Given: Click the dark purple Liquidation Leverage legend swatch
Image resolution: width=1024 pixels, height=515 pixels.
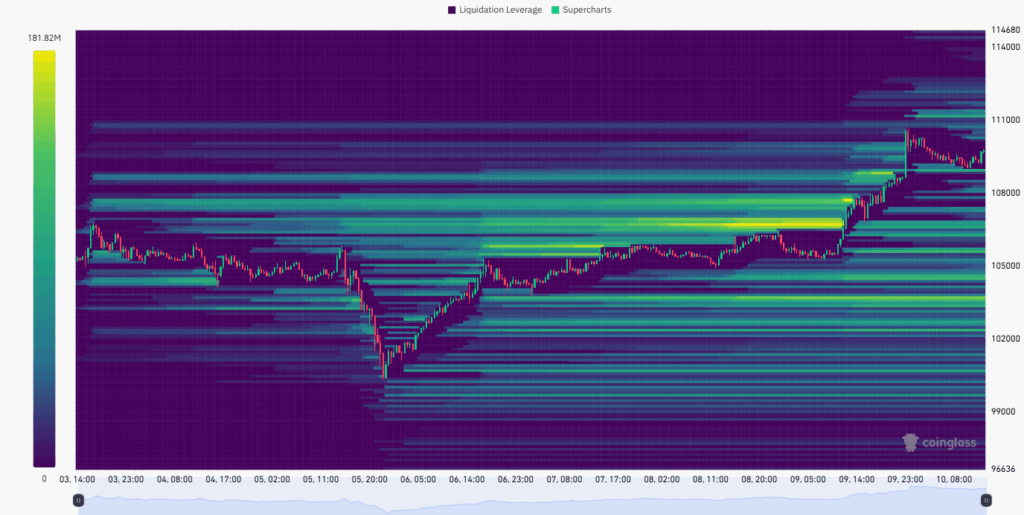Looking at the screenshot, I should [451, 10].
